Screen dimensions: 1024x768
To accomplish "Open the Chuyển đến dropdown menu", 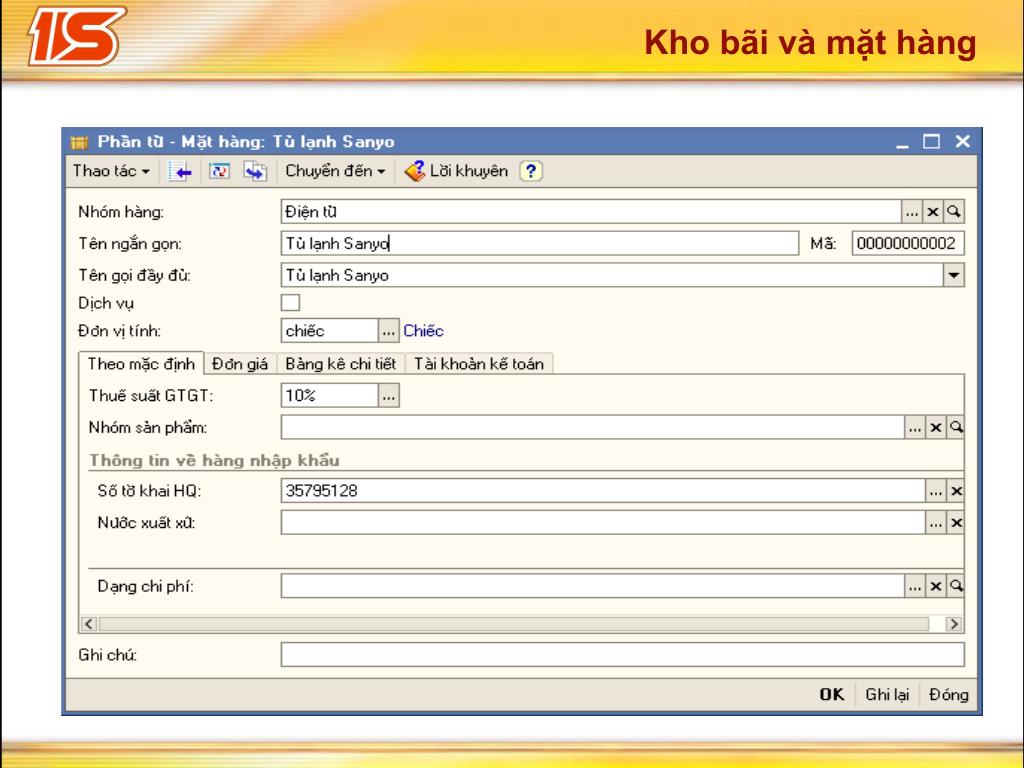I will tap(335, 171).
